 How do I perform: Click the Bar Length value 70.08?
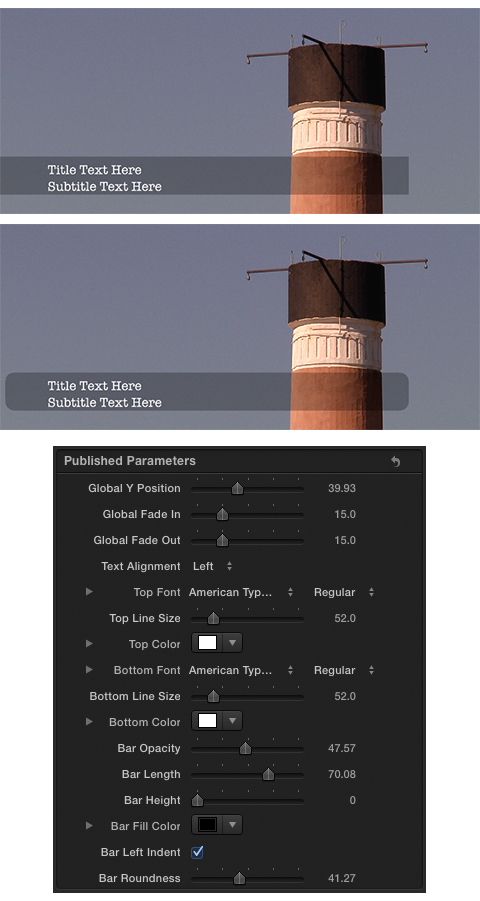(x=342, y=775)
